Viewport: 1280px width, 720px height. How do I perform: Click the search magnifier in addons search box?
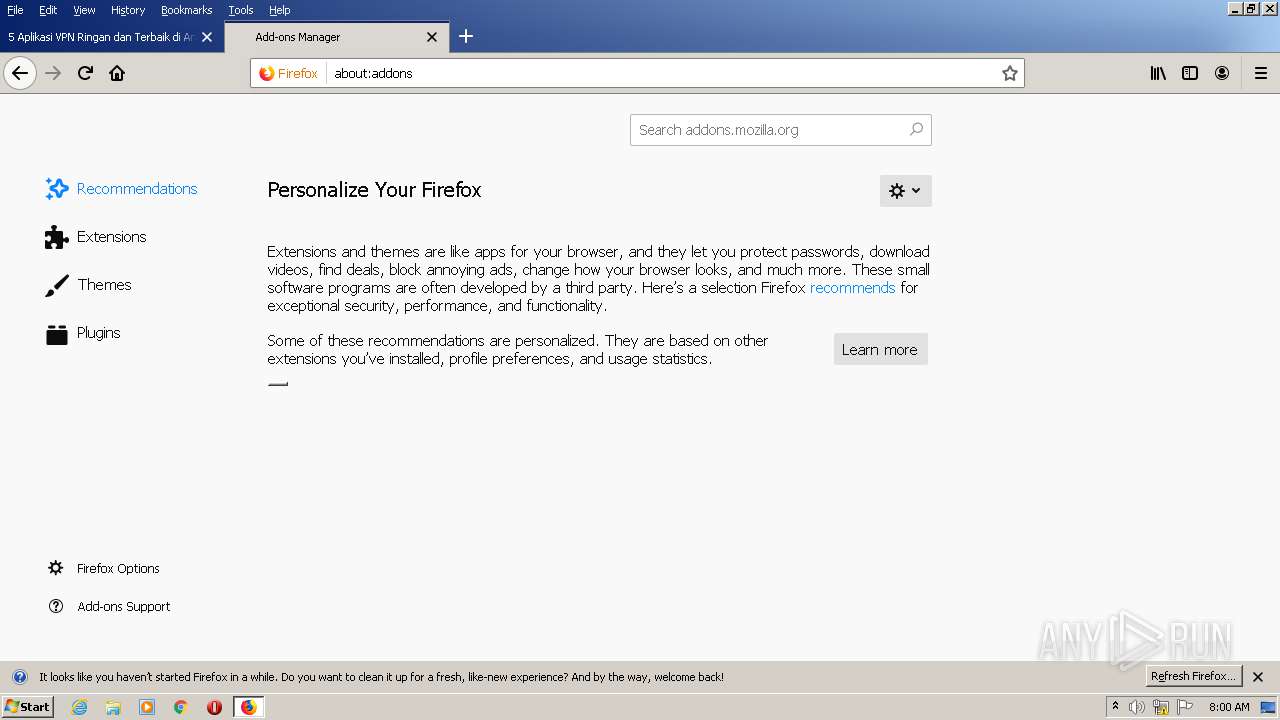[916, 129]
